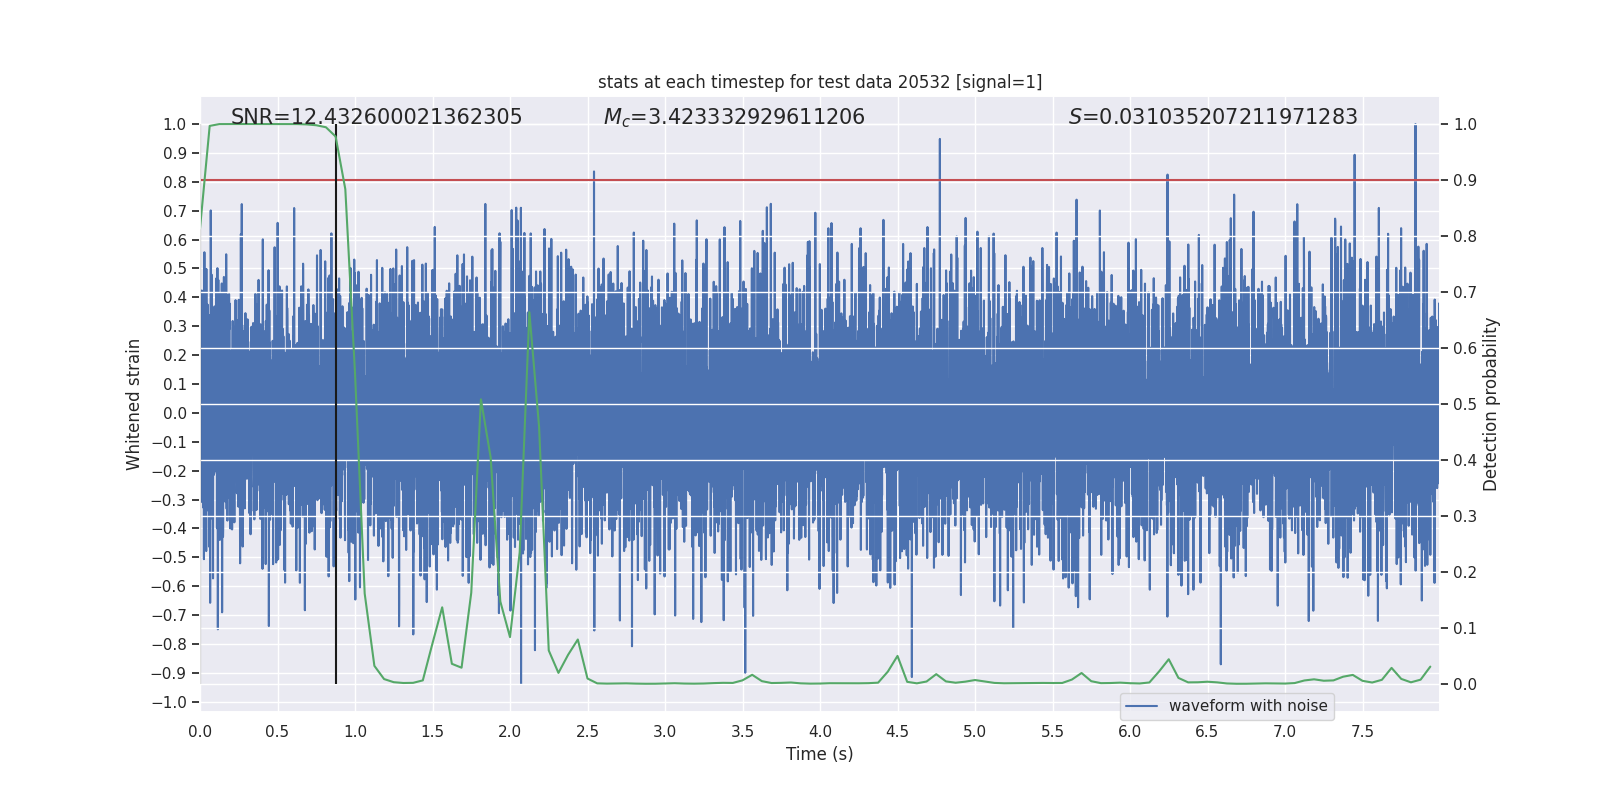
Task: Click the 2.5 tick label on the time axis
Action: (587, 732)
